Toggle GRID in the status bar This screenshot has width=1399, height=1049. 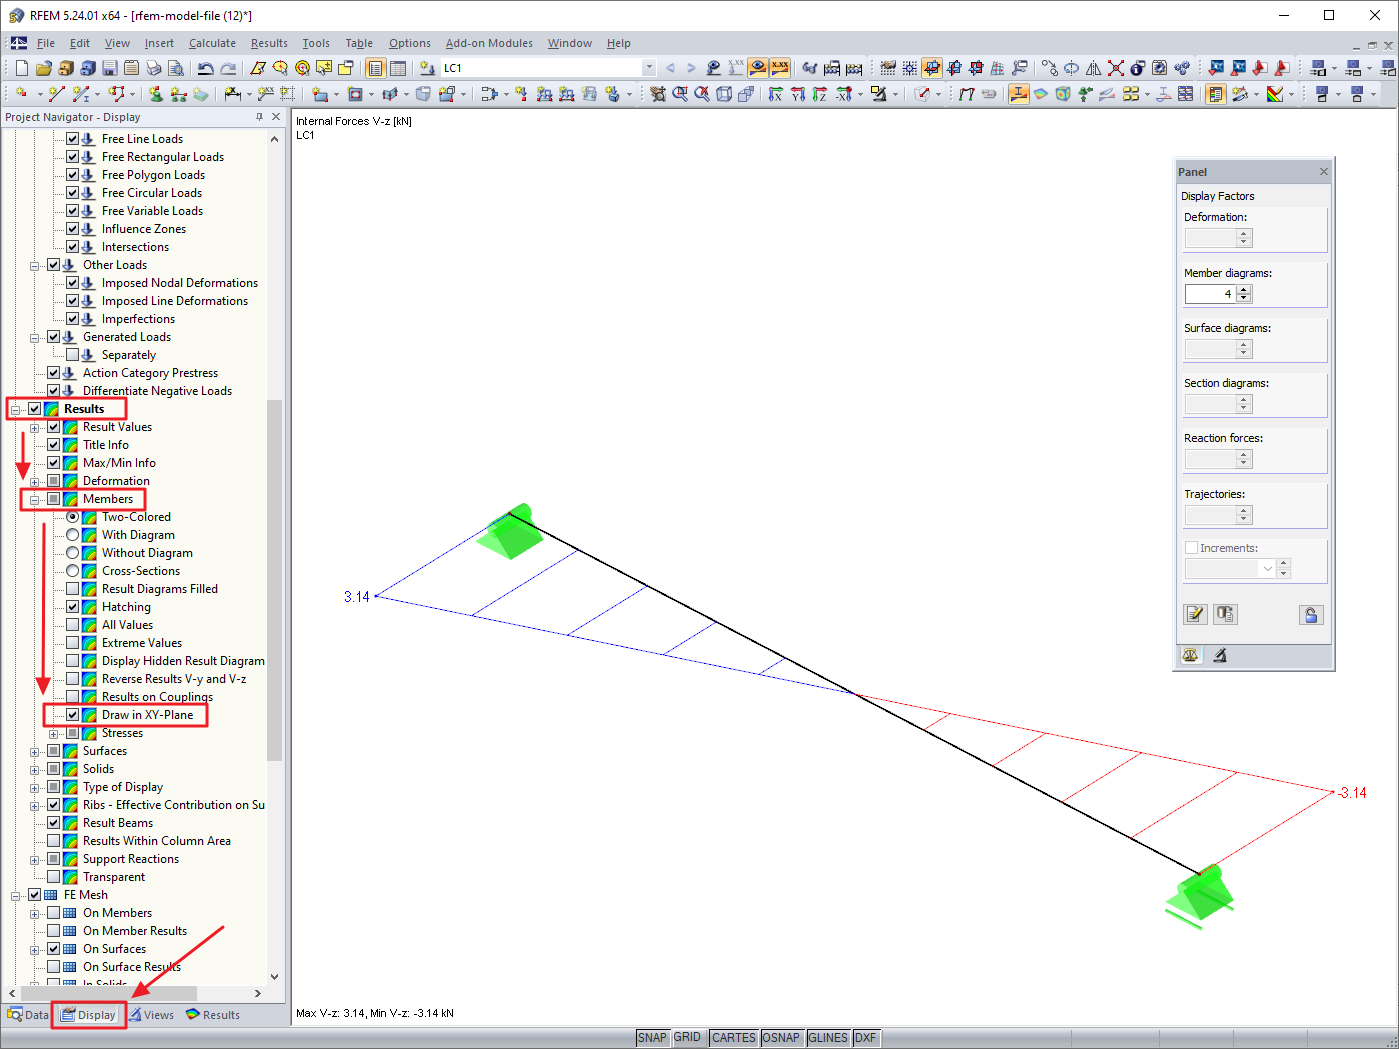click(687, 1038)
